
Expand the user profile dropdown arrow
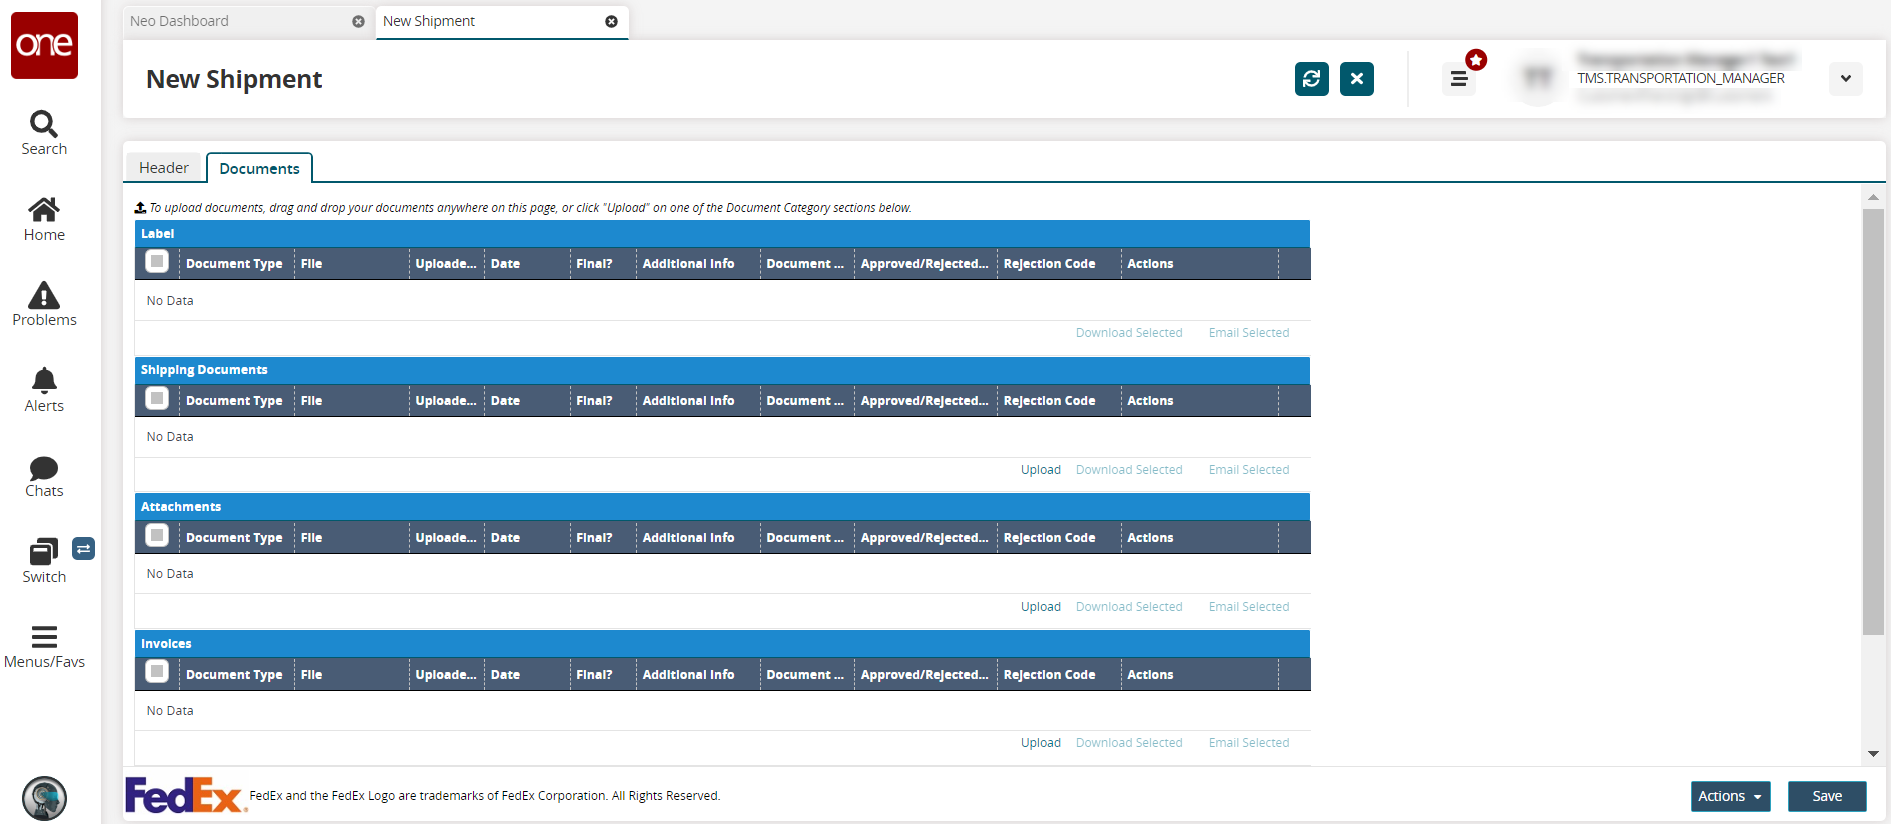click(x=1845, y=79)
